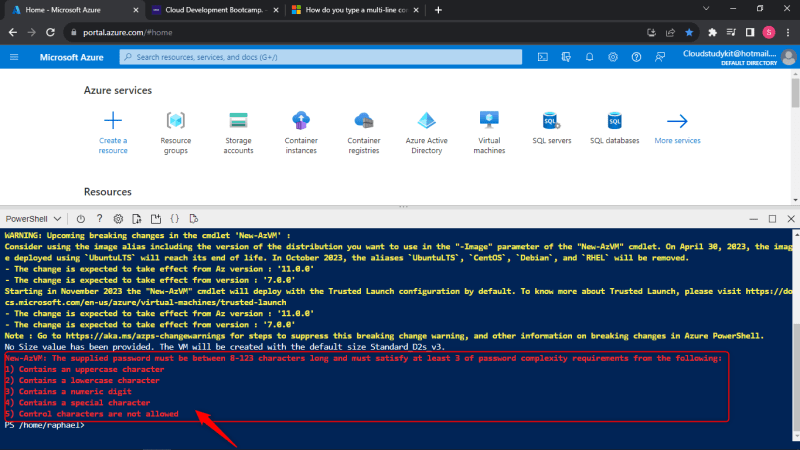800x450 pixels.
Task: Minimize the Cloud Shell pane
Action: (754, 219)
